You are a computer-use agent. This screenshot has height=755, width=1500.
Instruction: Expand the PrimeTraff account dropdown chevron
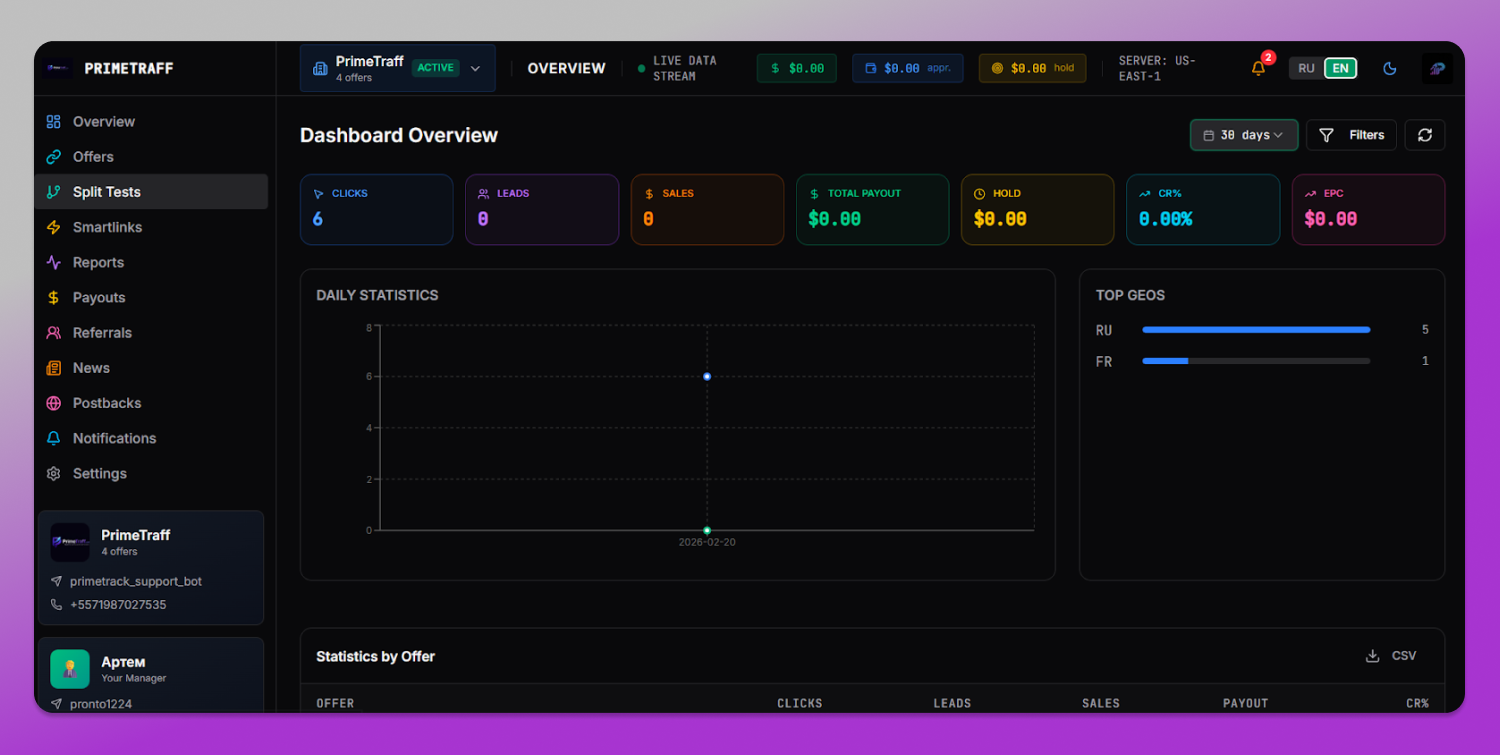[475, 68]
